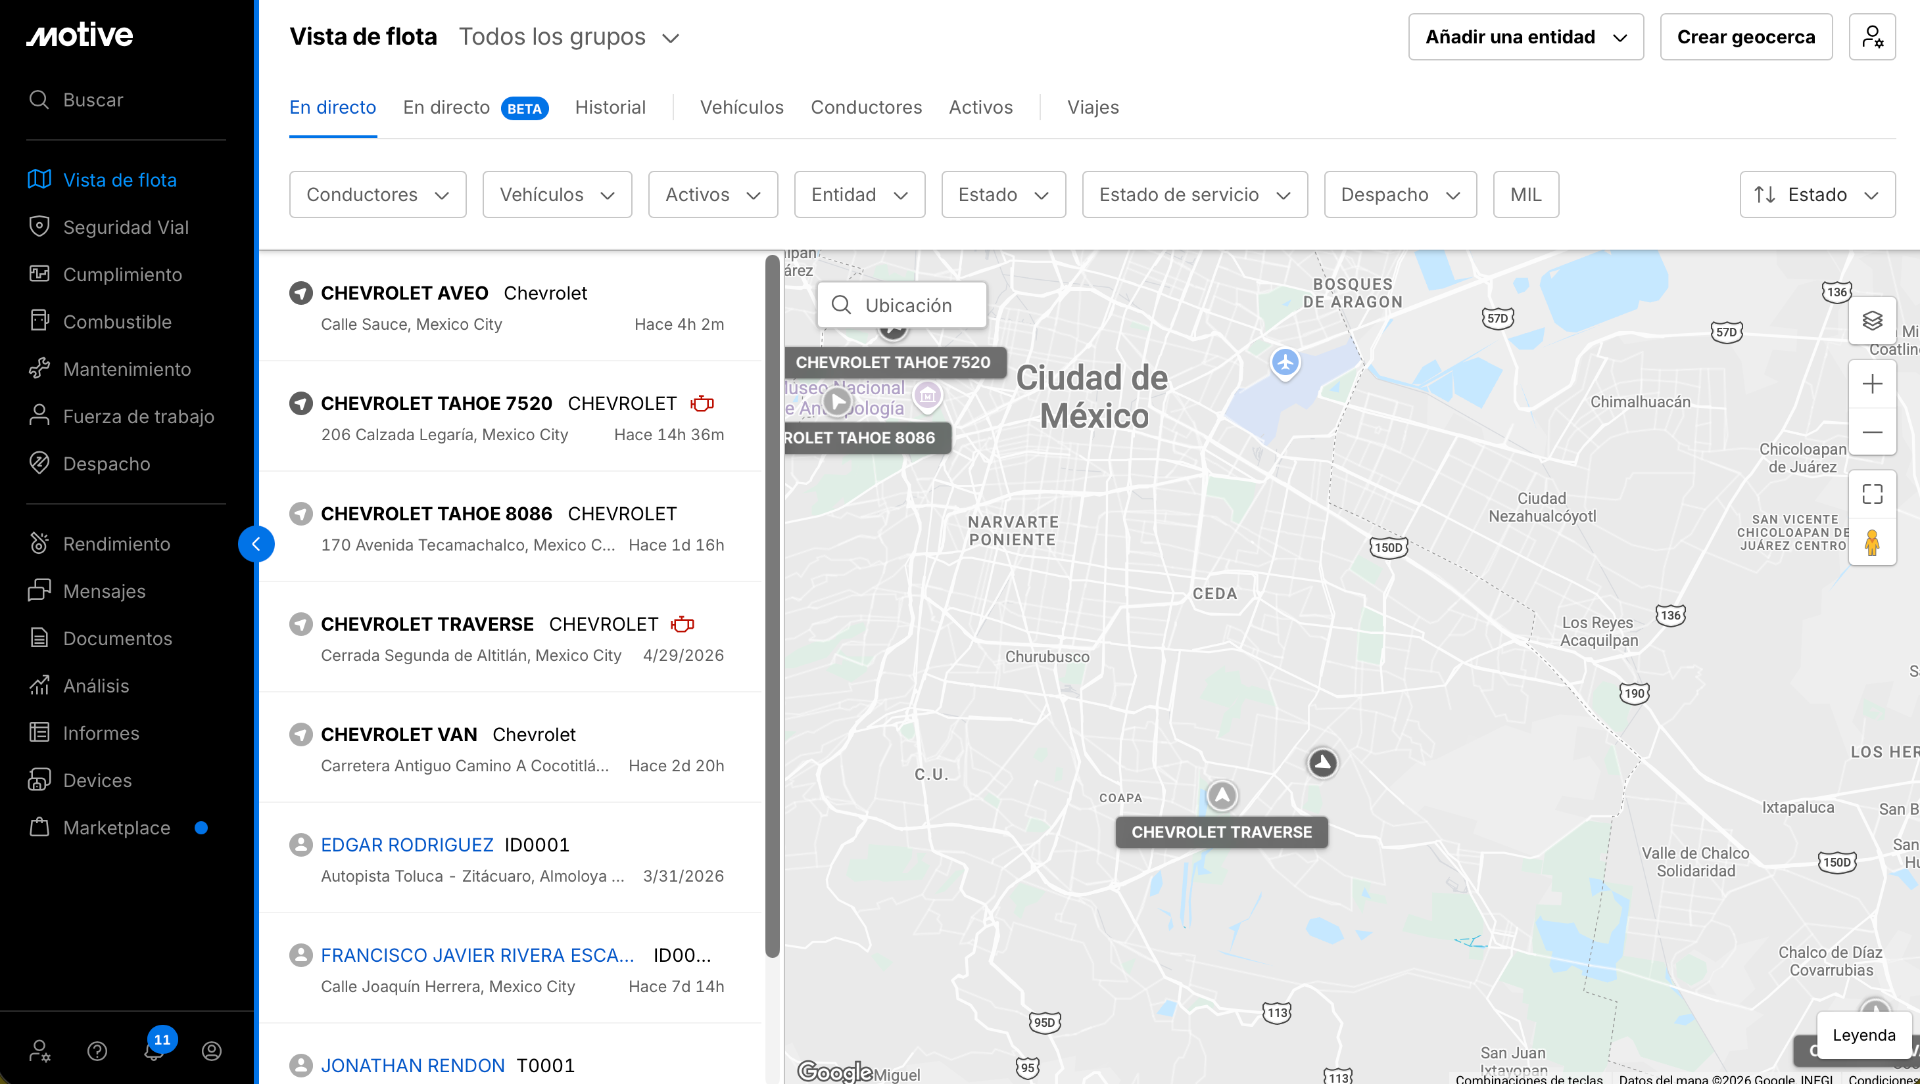Click the Crear geocerca button
This screenshot has width=1920, height=1084.
1746,37
